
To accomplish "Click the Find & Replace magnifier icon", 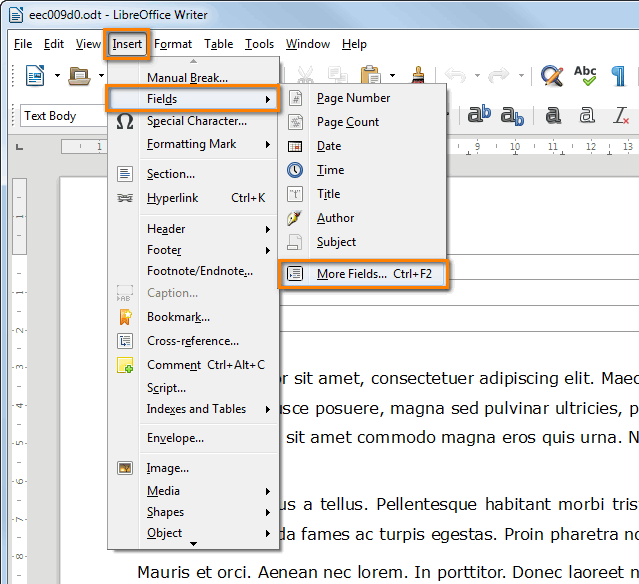I will pyautogui.click(x=552, y=75).
